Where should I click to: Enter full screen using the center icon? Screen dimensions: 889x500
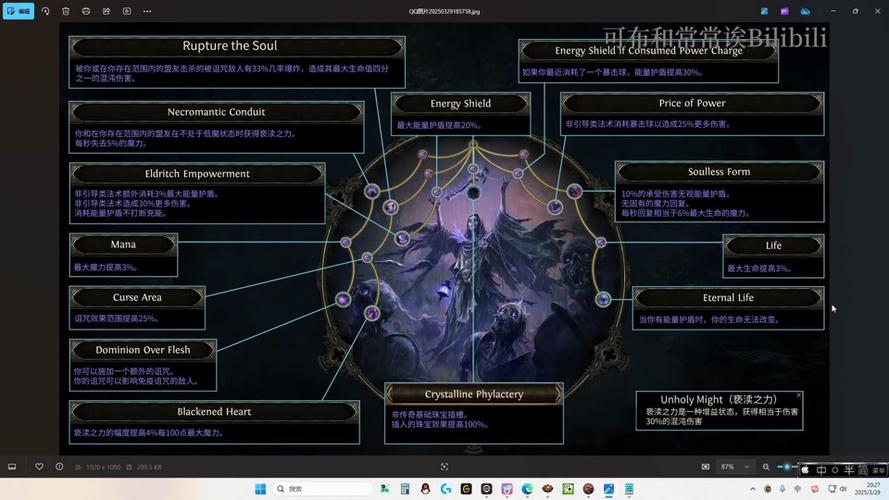[x=444, y=466]
